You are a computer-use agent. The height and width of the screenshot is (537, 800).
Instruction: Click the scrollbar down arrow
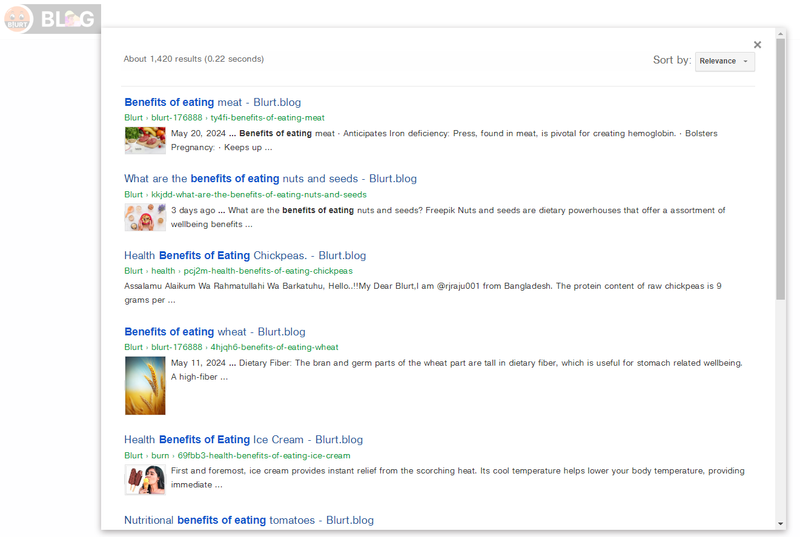click(780, 523)
